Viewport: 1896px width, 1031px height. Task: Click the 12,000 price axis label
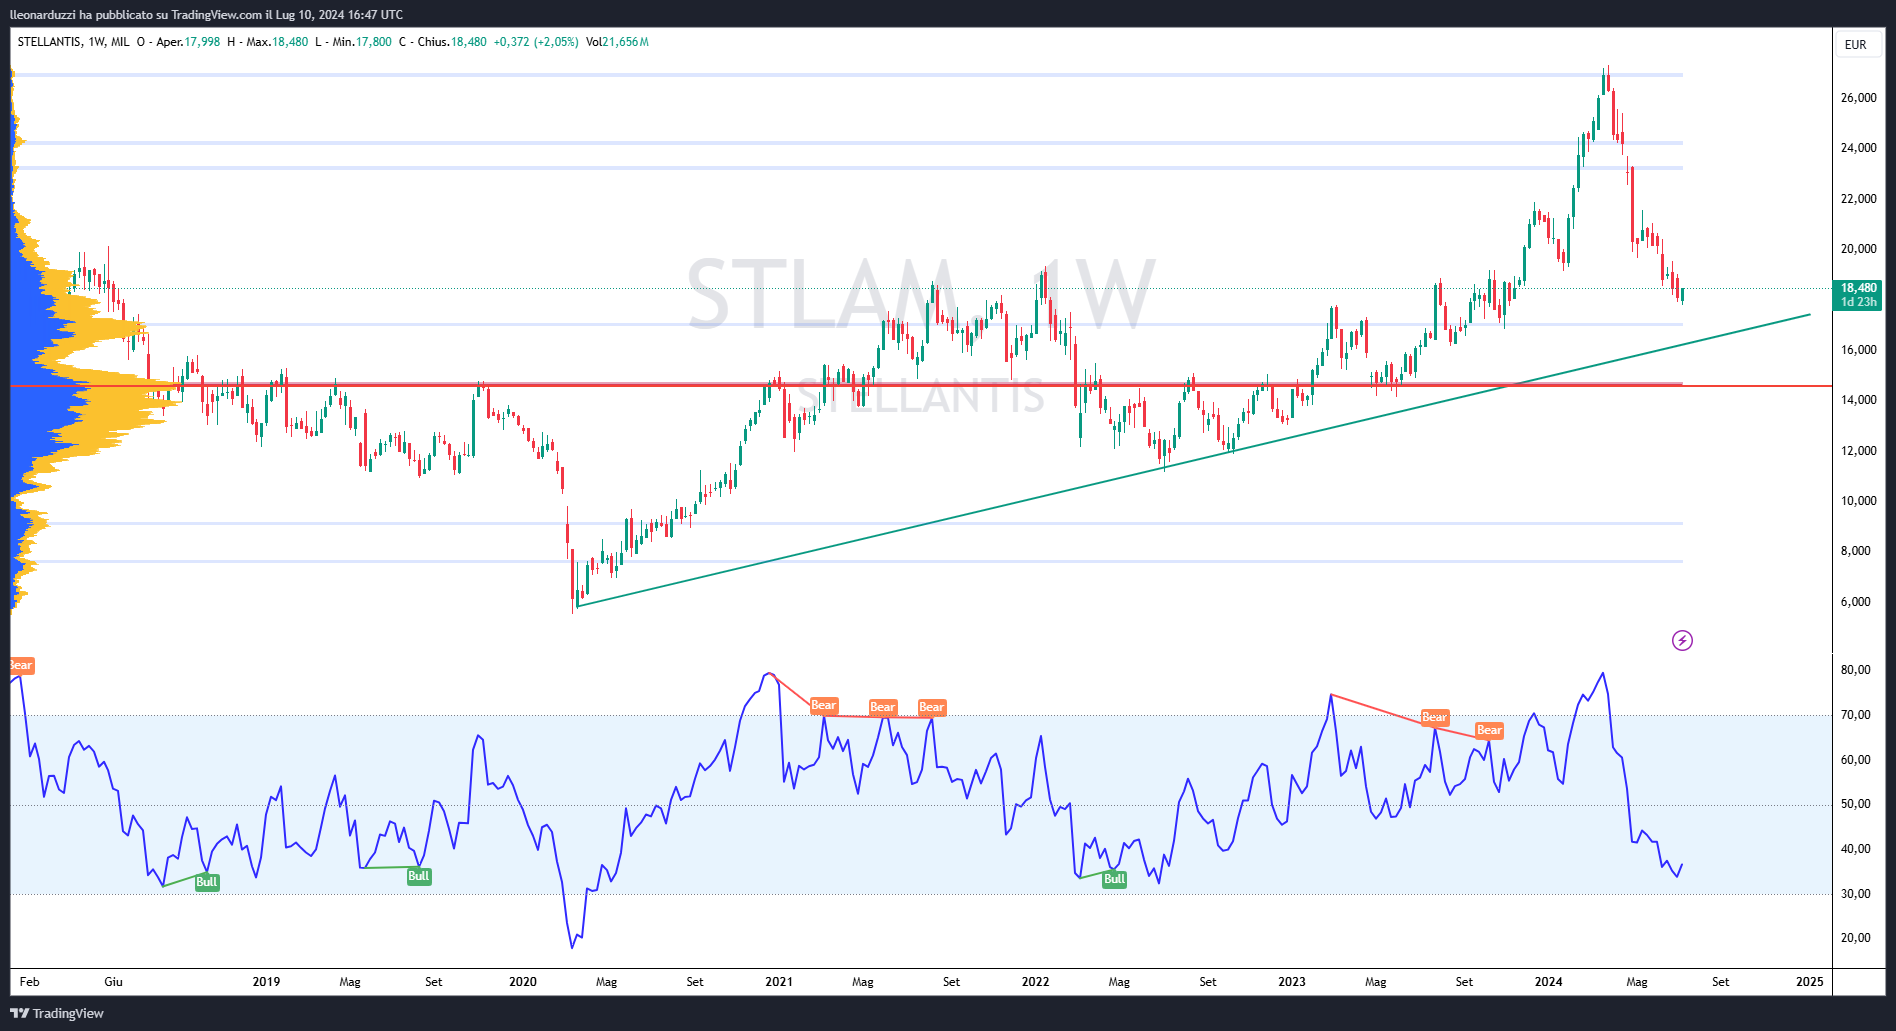1859,451
